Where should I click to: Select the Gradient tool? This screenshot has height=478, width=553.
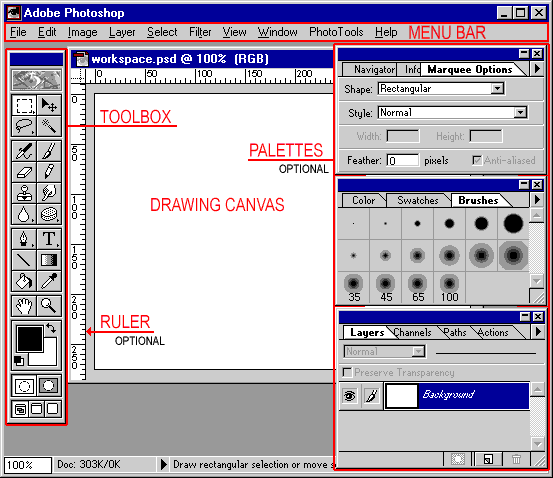(49, 260)
